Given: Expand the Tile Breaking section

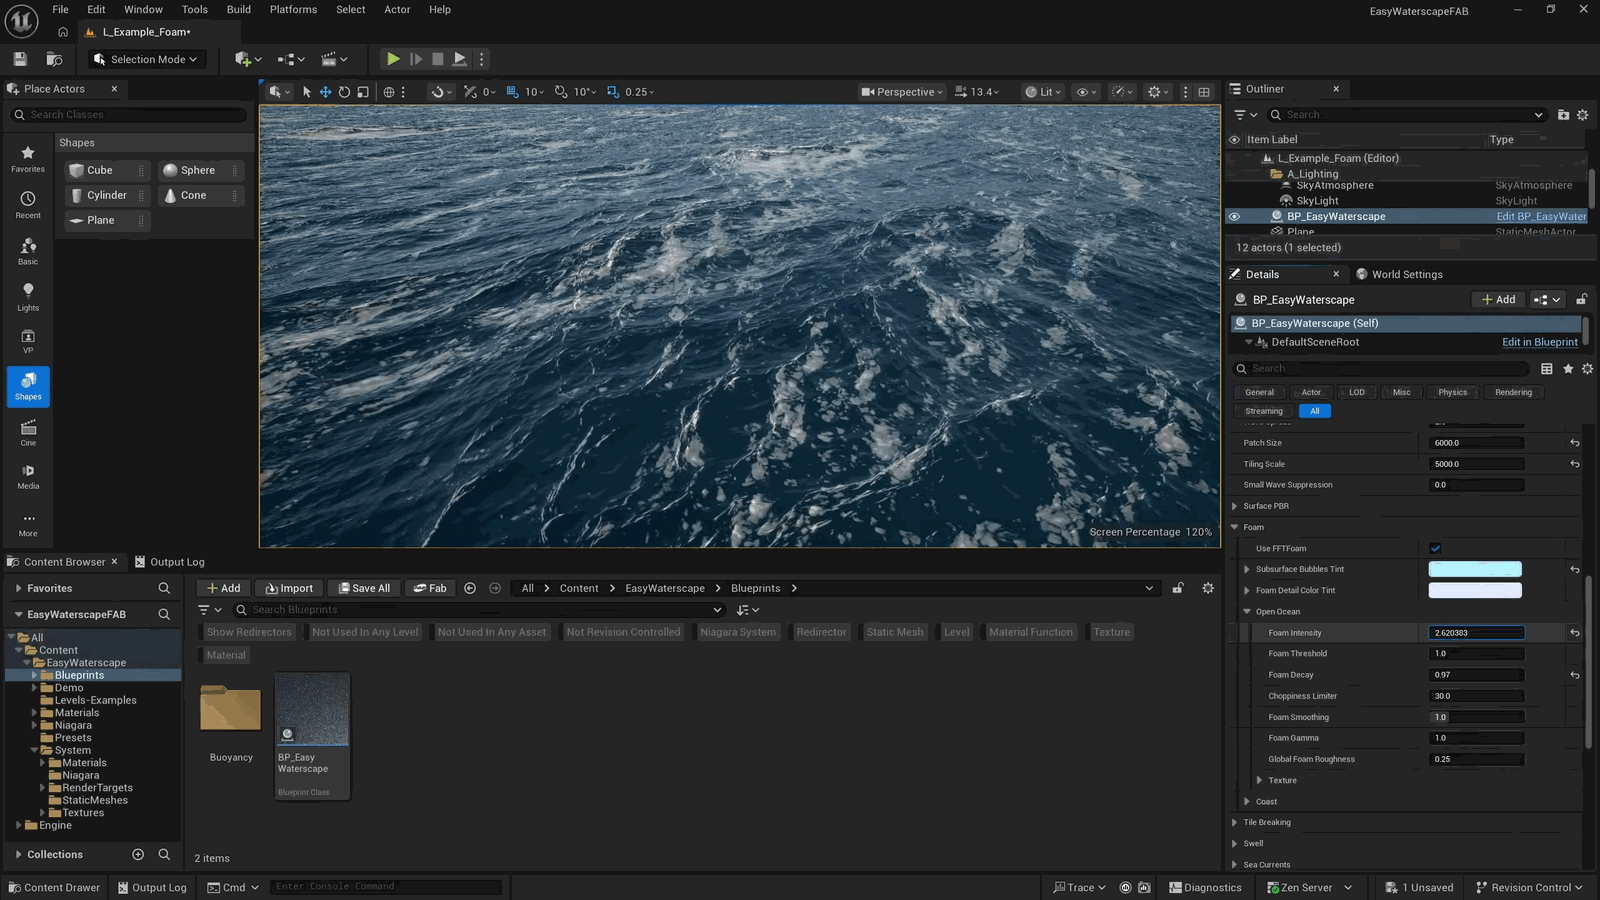Looking at the screenshot, I should click(x=1235, y=823).
